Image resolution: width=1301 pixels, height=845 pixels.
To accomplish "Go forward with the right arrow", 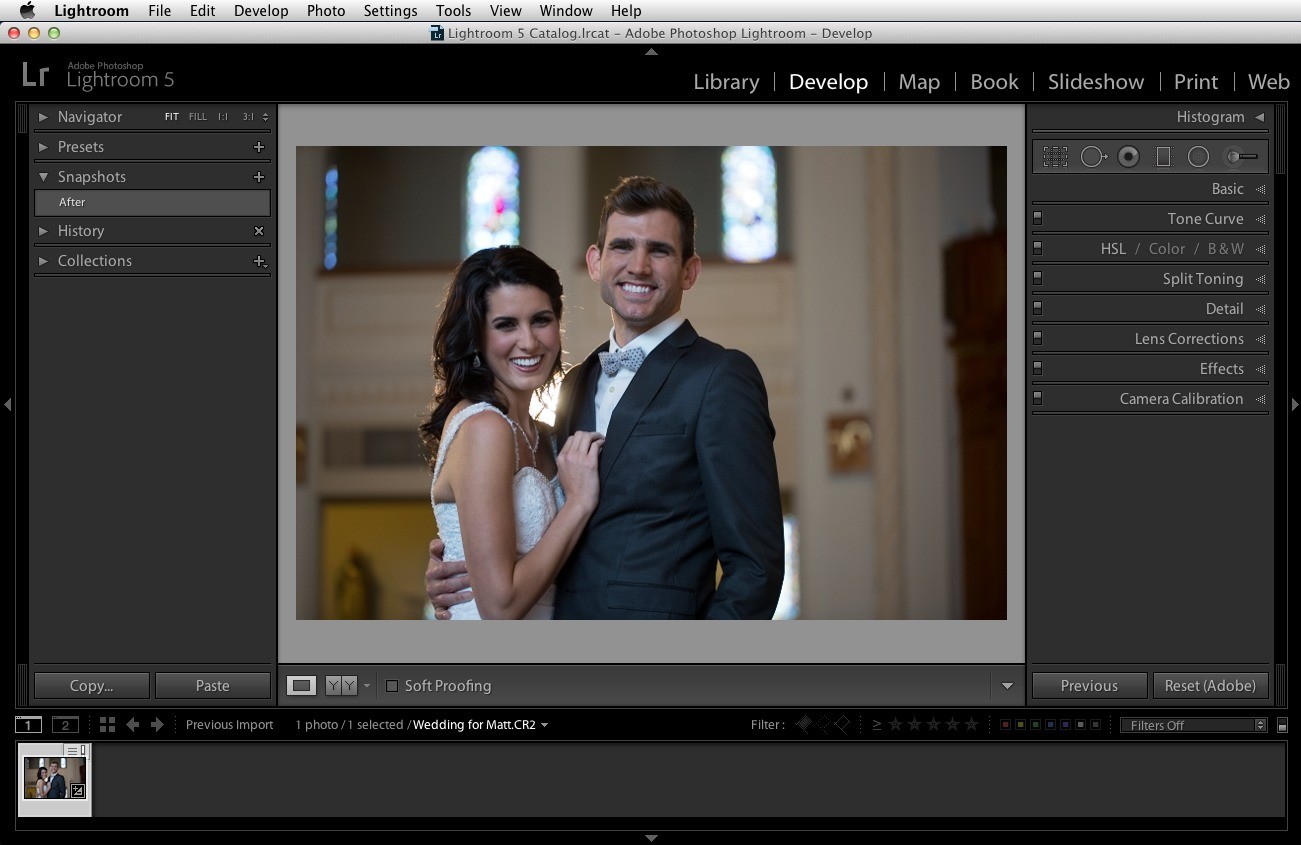I will click(x=157, y=725).
